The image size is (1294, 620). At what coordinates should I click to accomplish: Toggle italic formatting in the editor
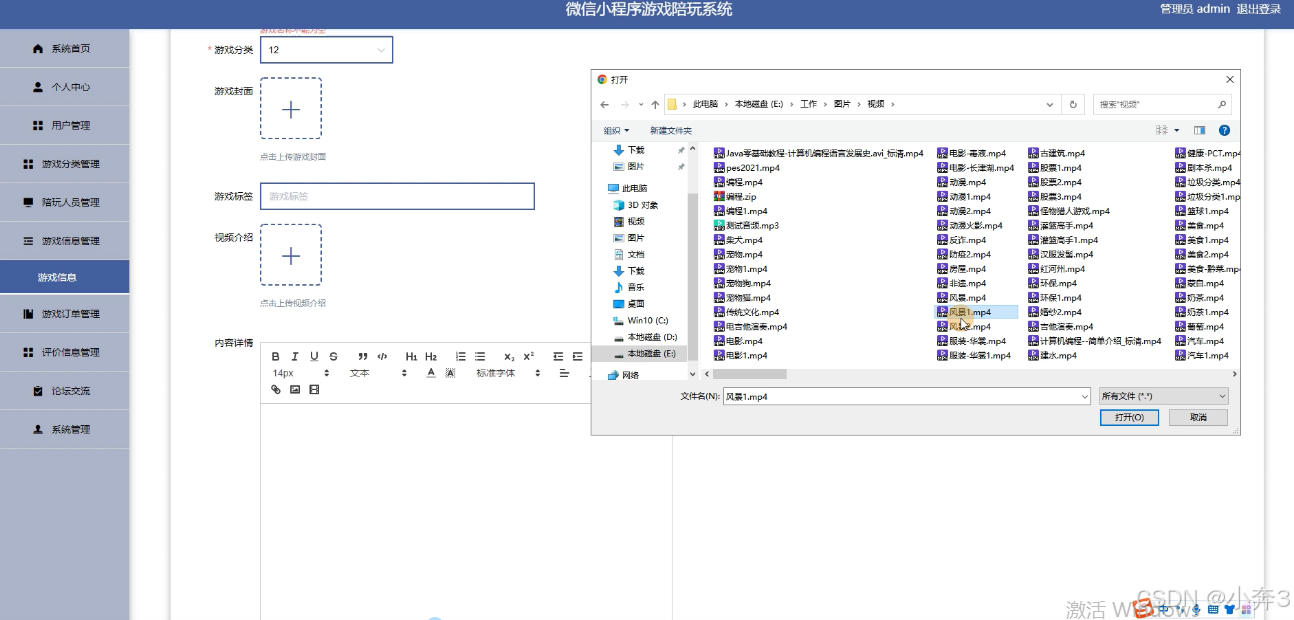point(295,357)
